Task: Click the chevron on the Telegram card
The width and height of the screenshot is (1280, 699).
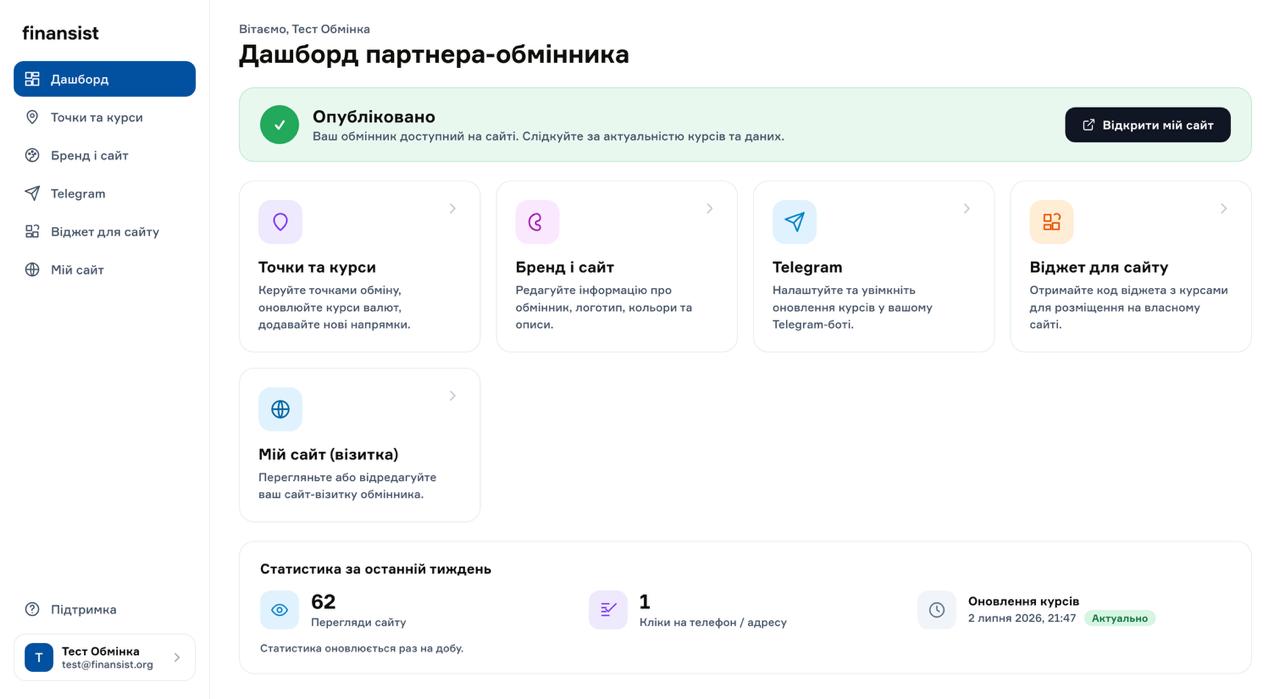Action: click(966, 209)
